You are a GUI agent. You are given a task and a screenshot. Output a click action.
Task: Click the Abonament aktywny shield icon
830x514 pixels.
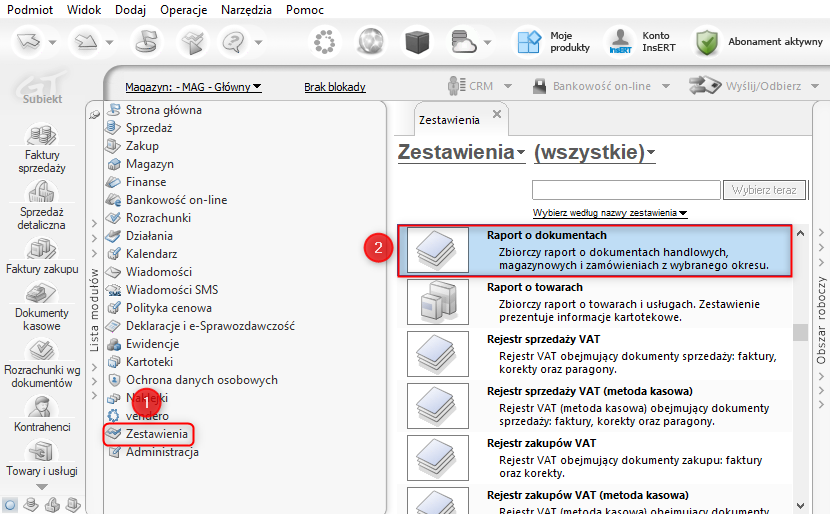click(x=707, y=42)
